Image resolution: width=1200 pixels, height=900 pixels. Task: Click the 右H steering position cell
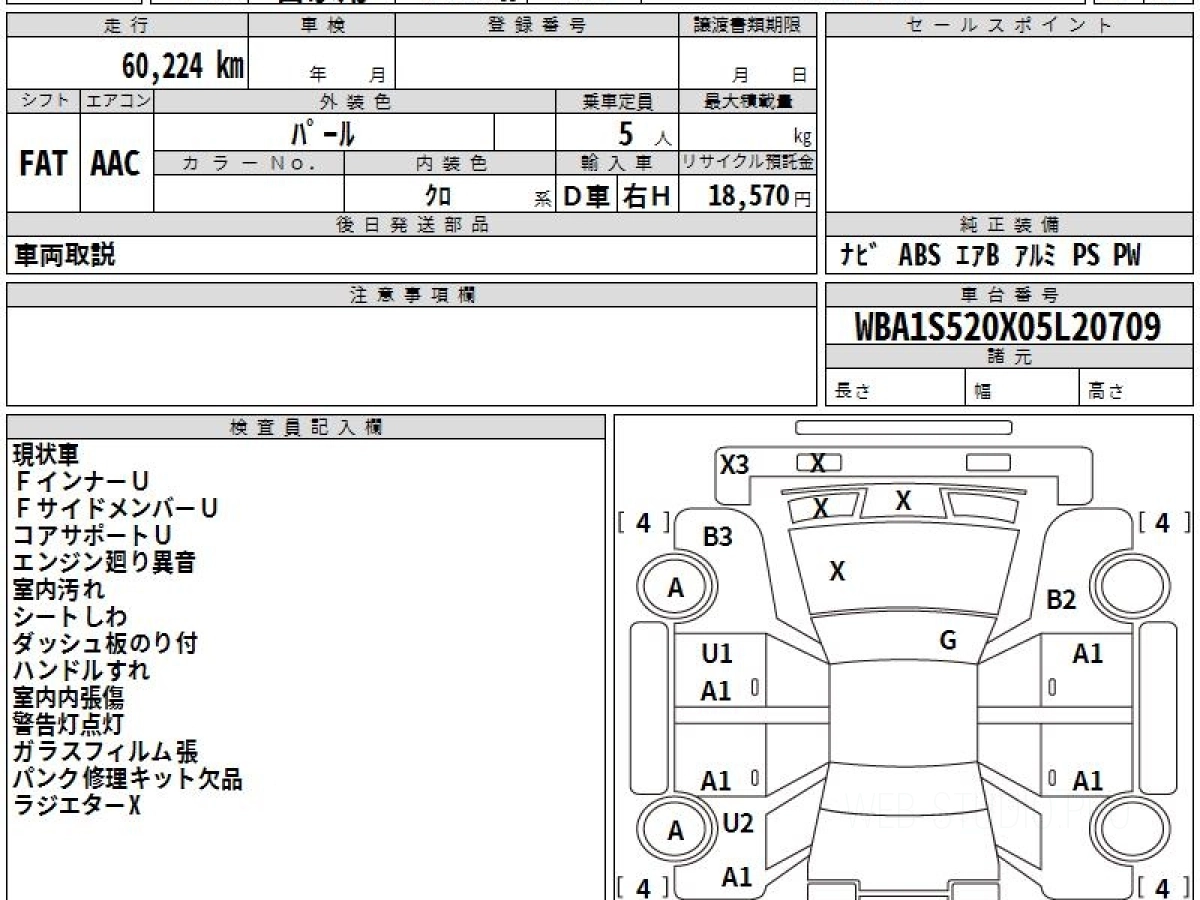pyautogui.click(x=647, y=197)
